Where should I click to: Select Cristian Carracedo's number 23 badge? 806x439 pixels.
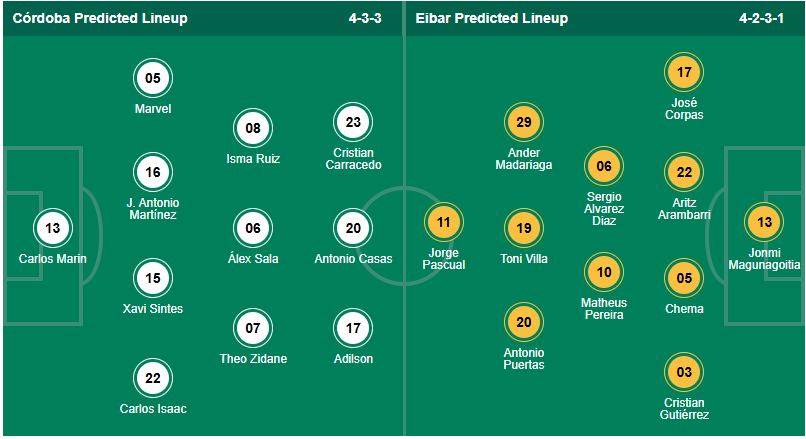pos(353,123)
